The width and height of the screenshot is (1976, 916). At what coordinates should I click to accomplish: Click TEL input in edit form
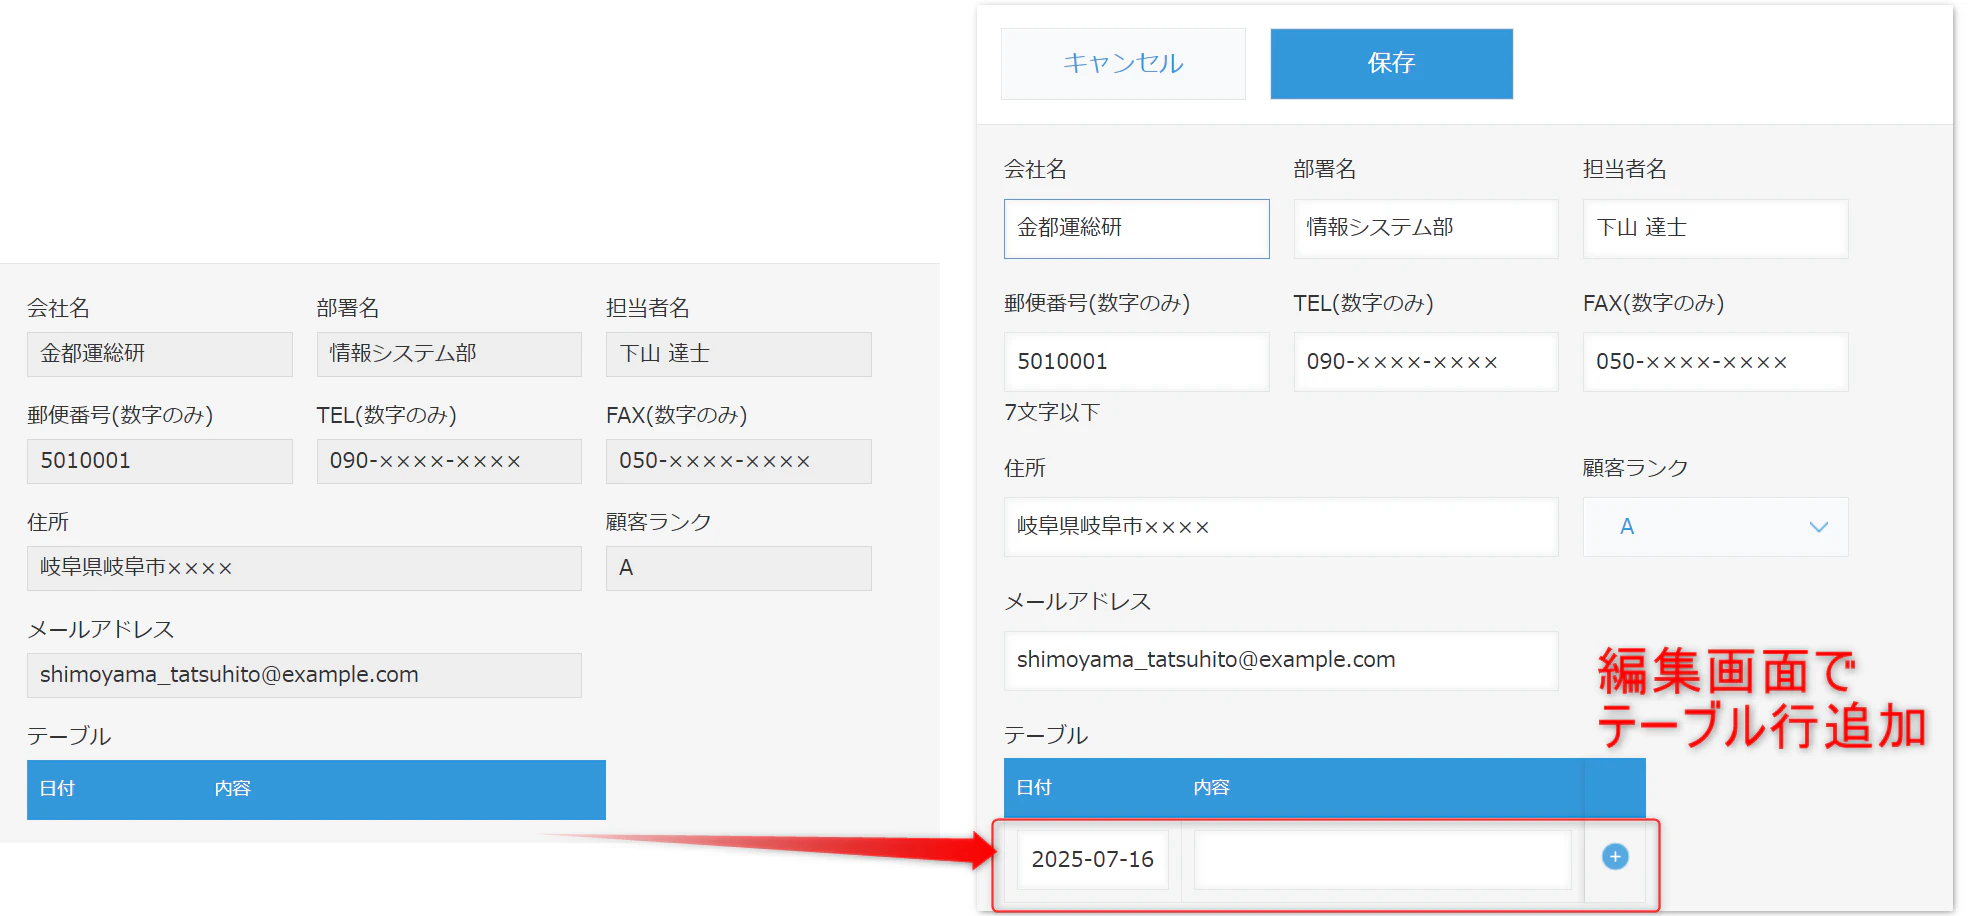(x=1425, y=362)
